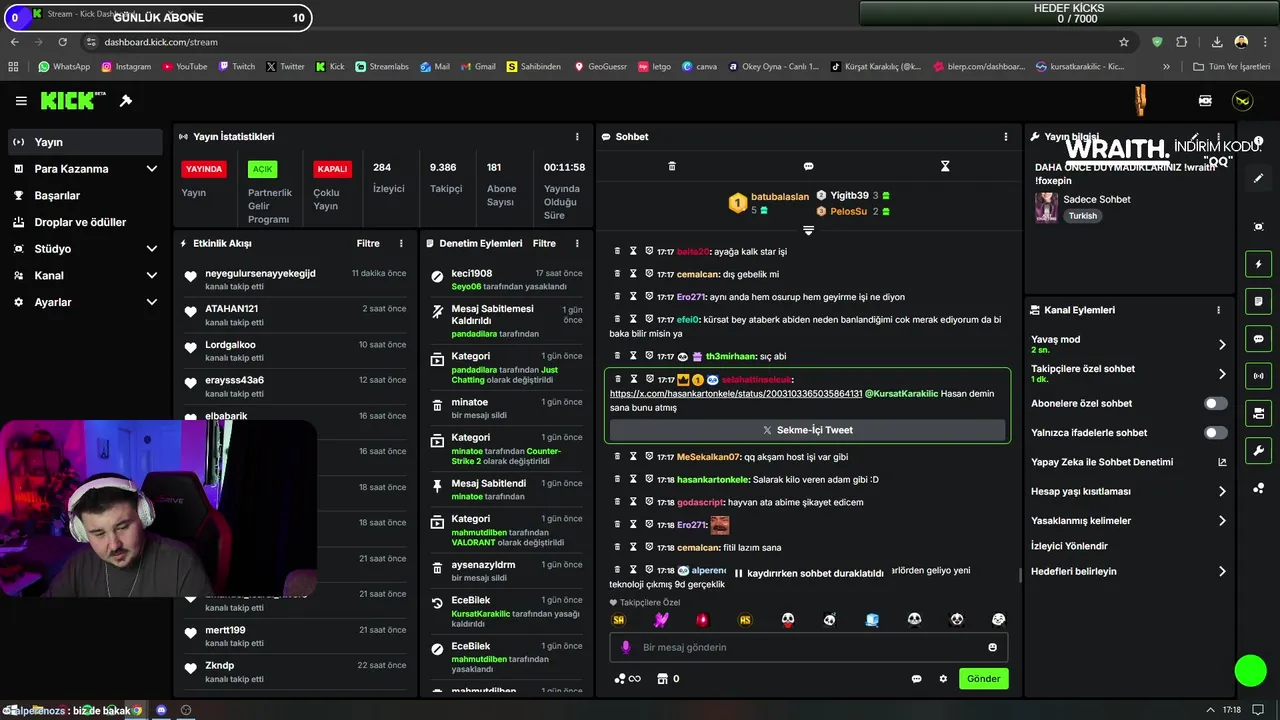Click the speech bubble icon in Sohbet toolbar
This screenshot has height=720, width=1280.
[x=808, y=166]
